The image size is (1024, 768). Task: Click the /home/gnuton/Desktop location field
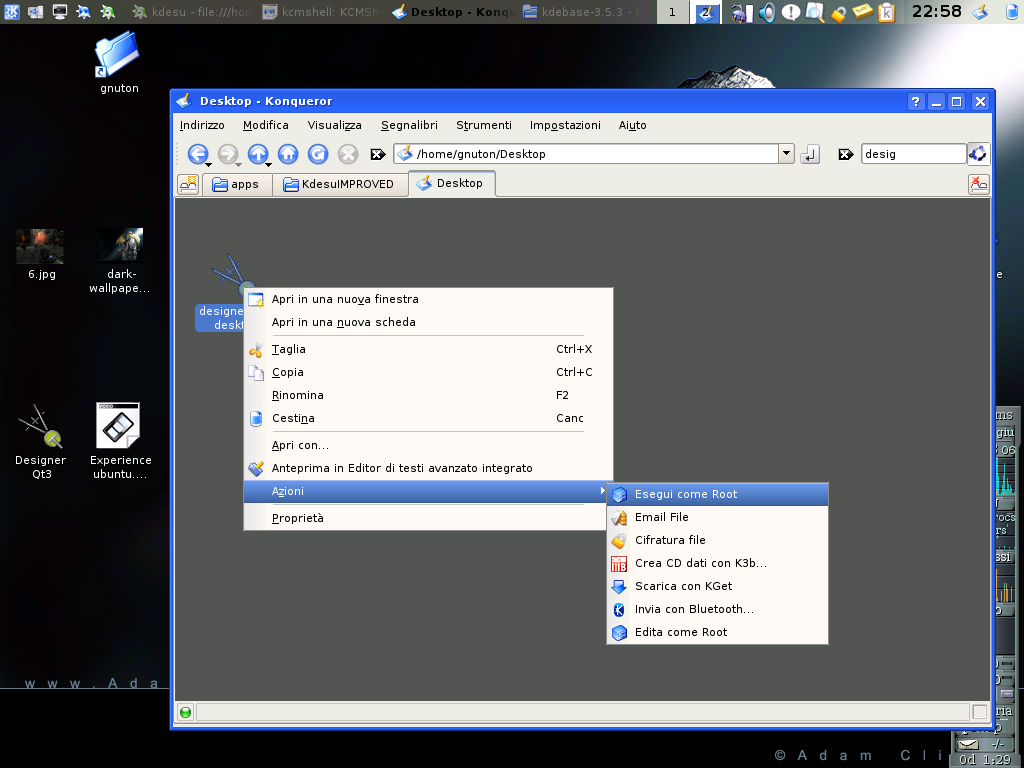pos(586,154)
